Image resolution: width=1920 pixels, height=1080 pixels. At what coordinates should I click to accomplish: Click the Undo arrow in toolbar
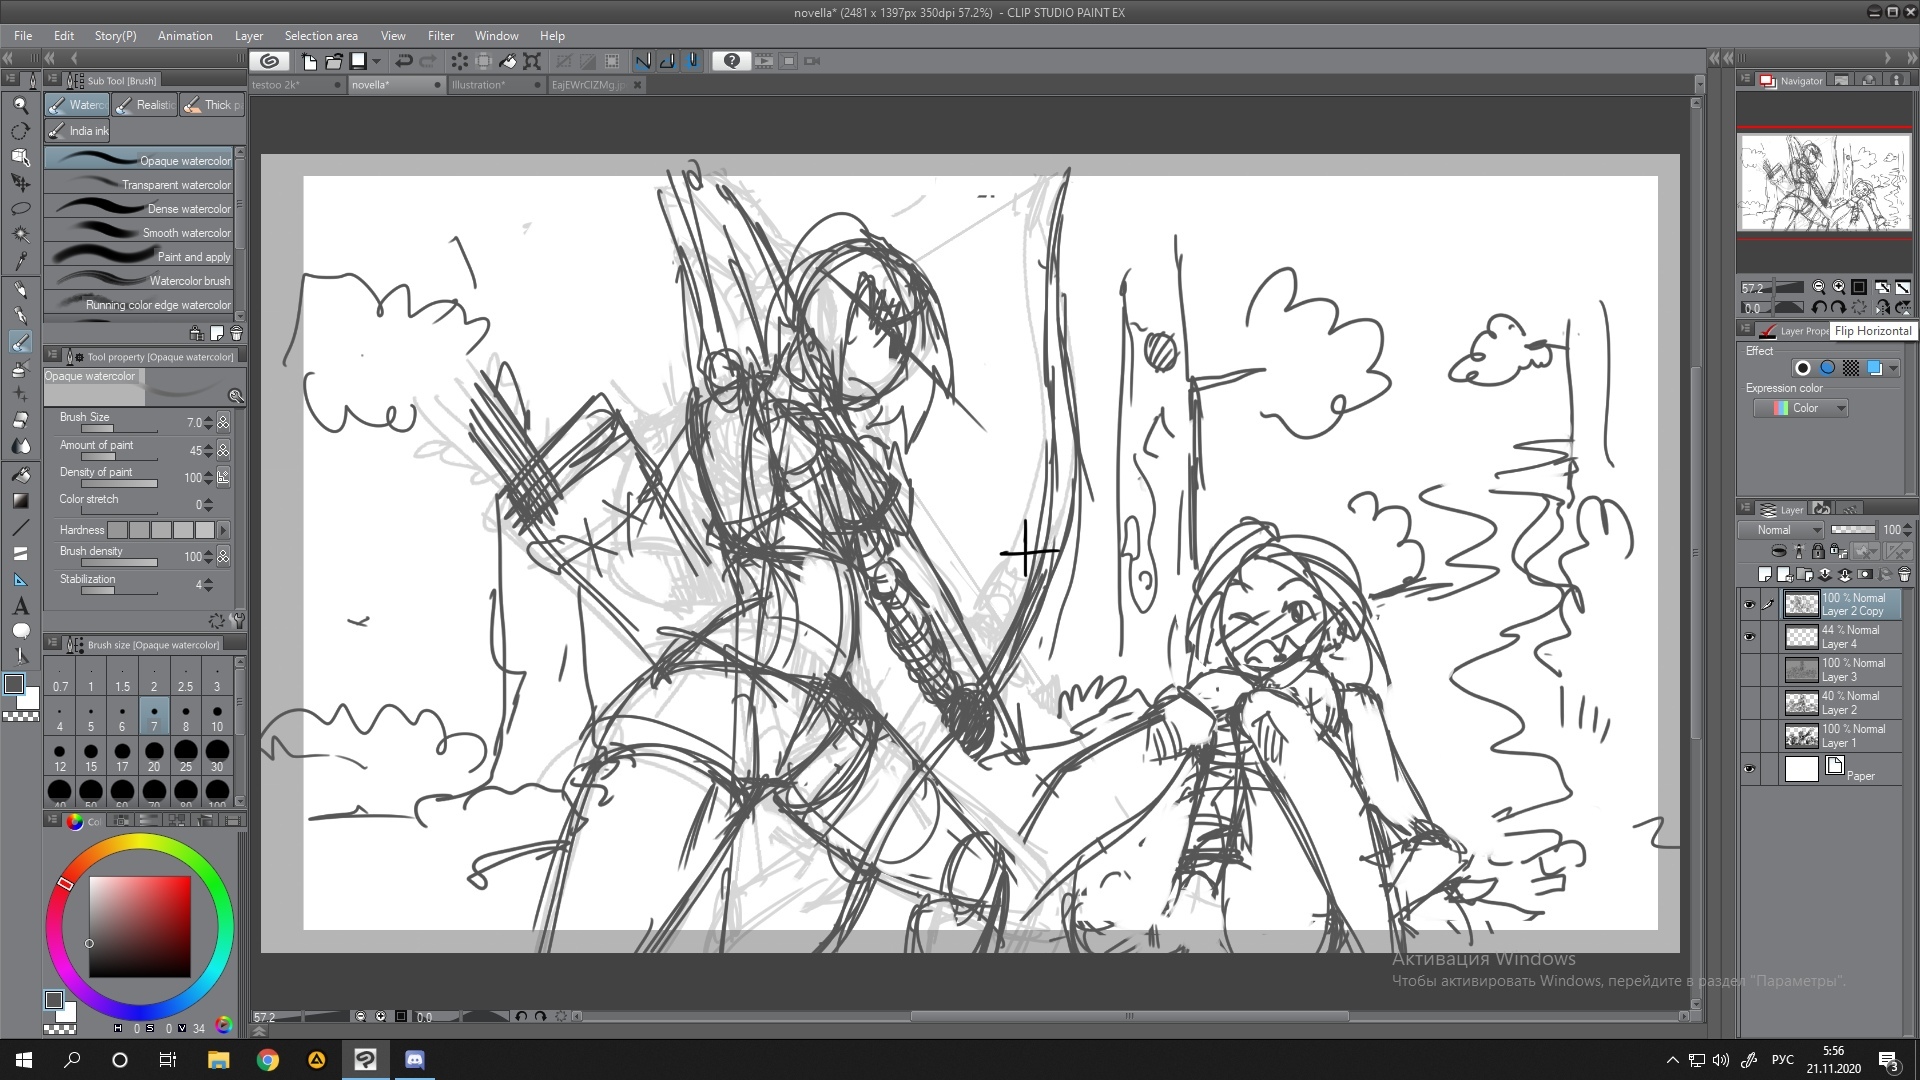tap(403, 61)
